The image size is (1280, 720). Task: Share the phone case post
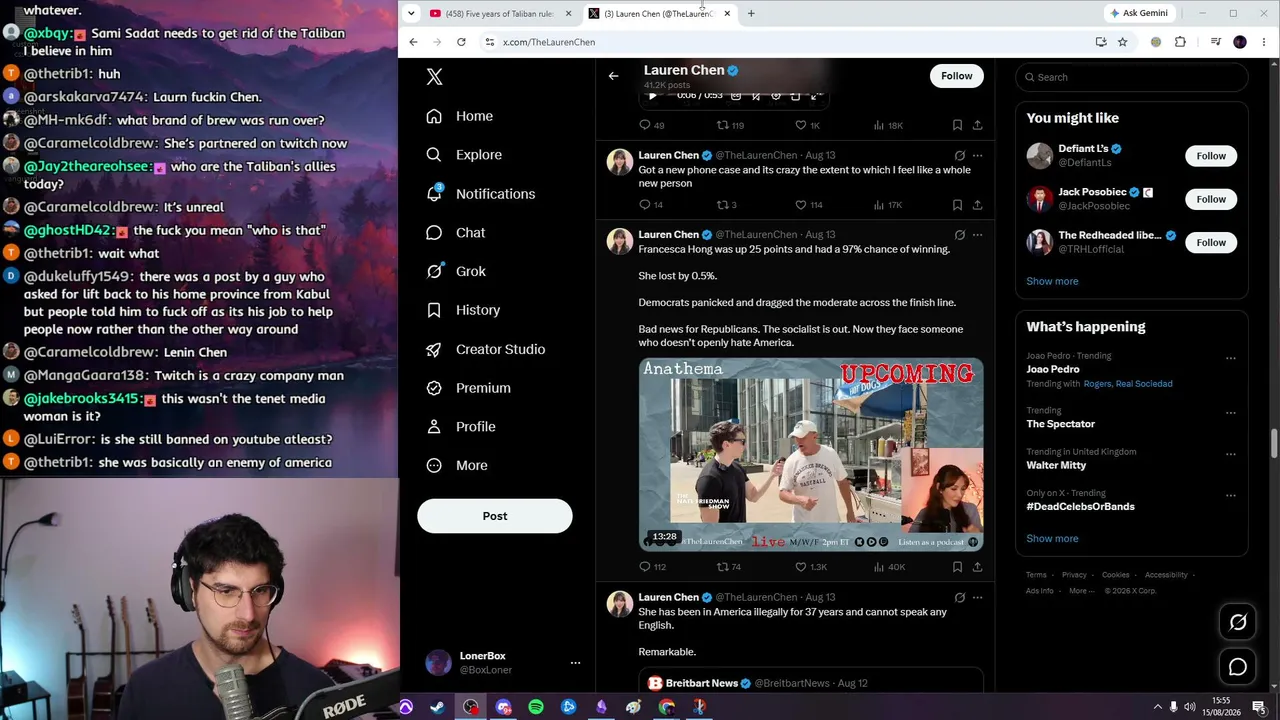tap(977, 205)
